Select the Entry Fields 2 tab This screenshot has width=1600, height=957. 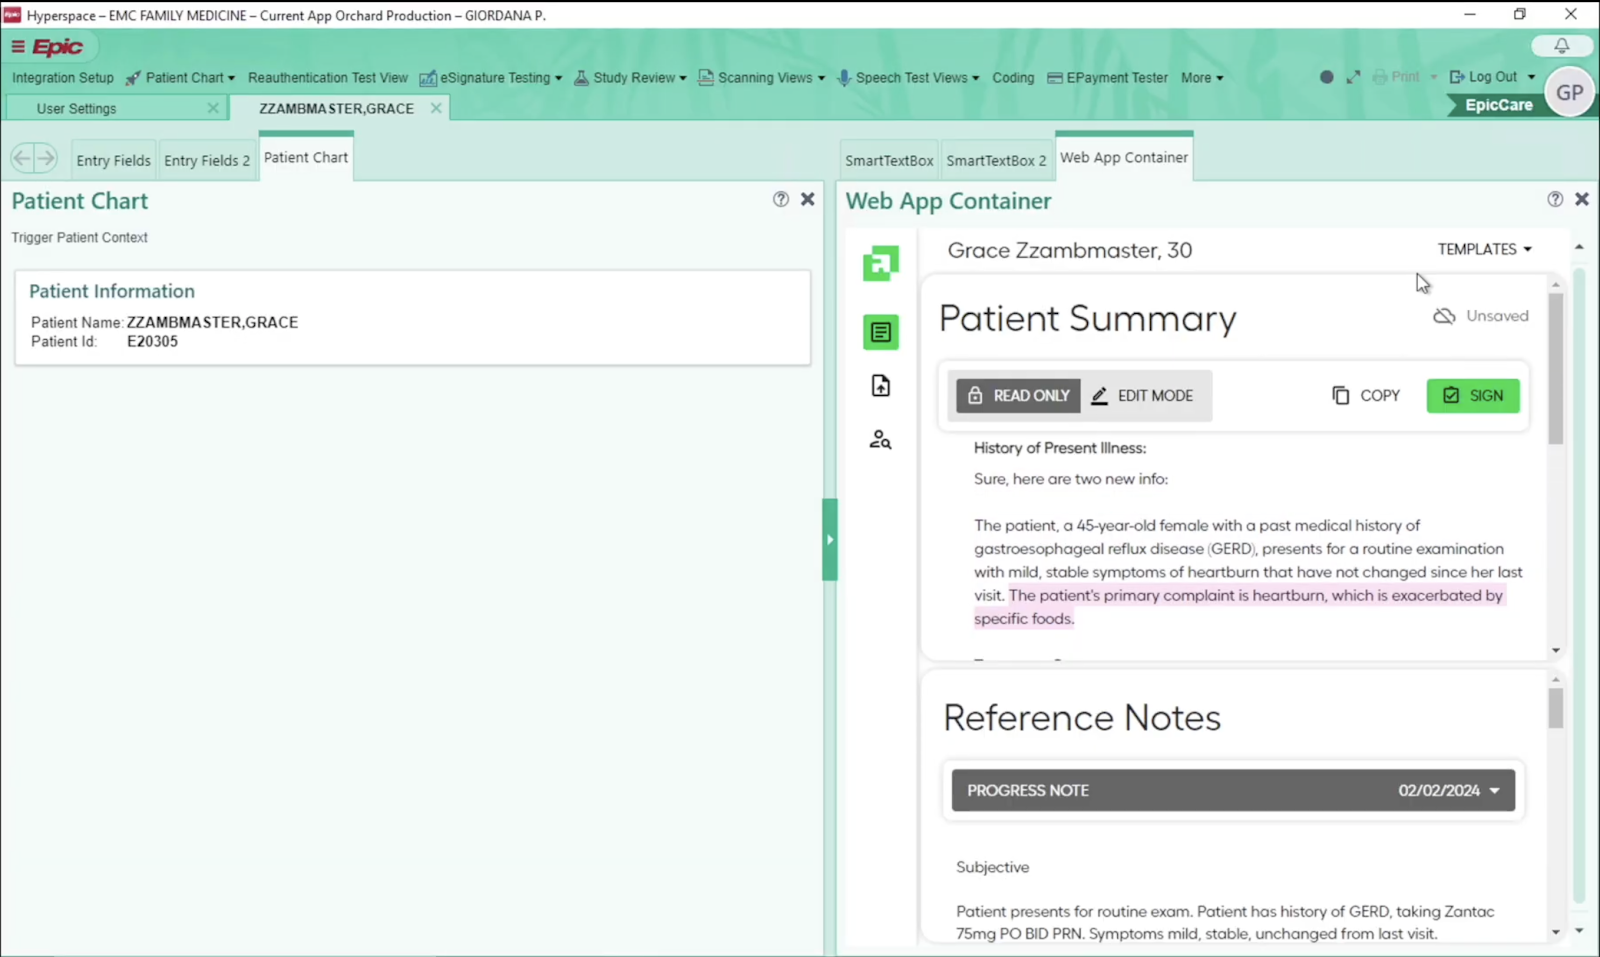click(207, 160)
